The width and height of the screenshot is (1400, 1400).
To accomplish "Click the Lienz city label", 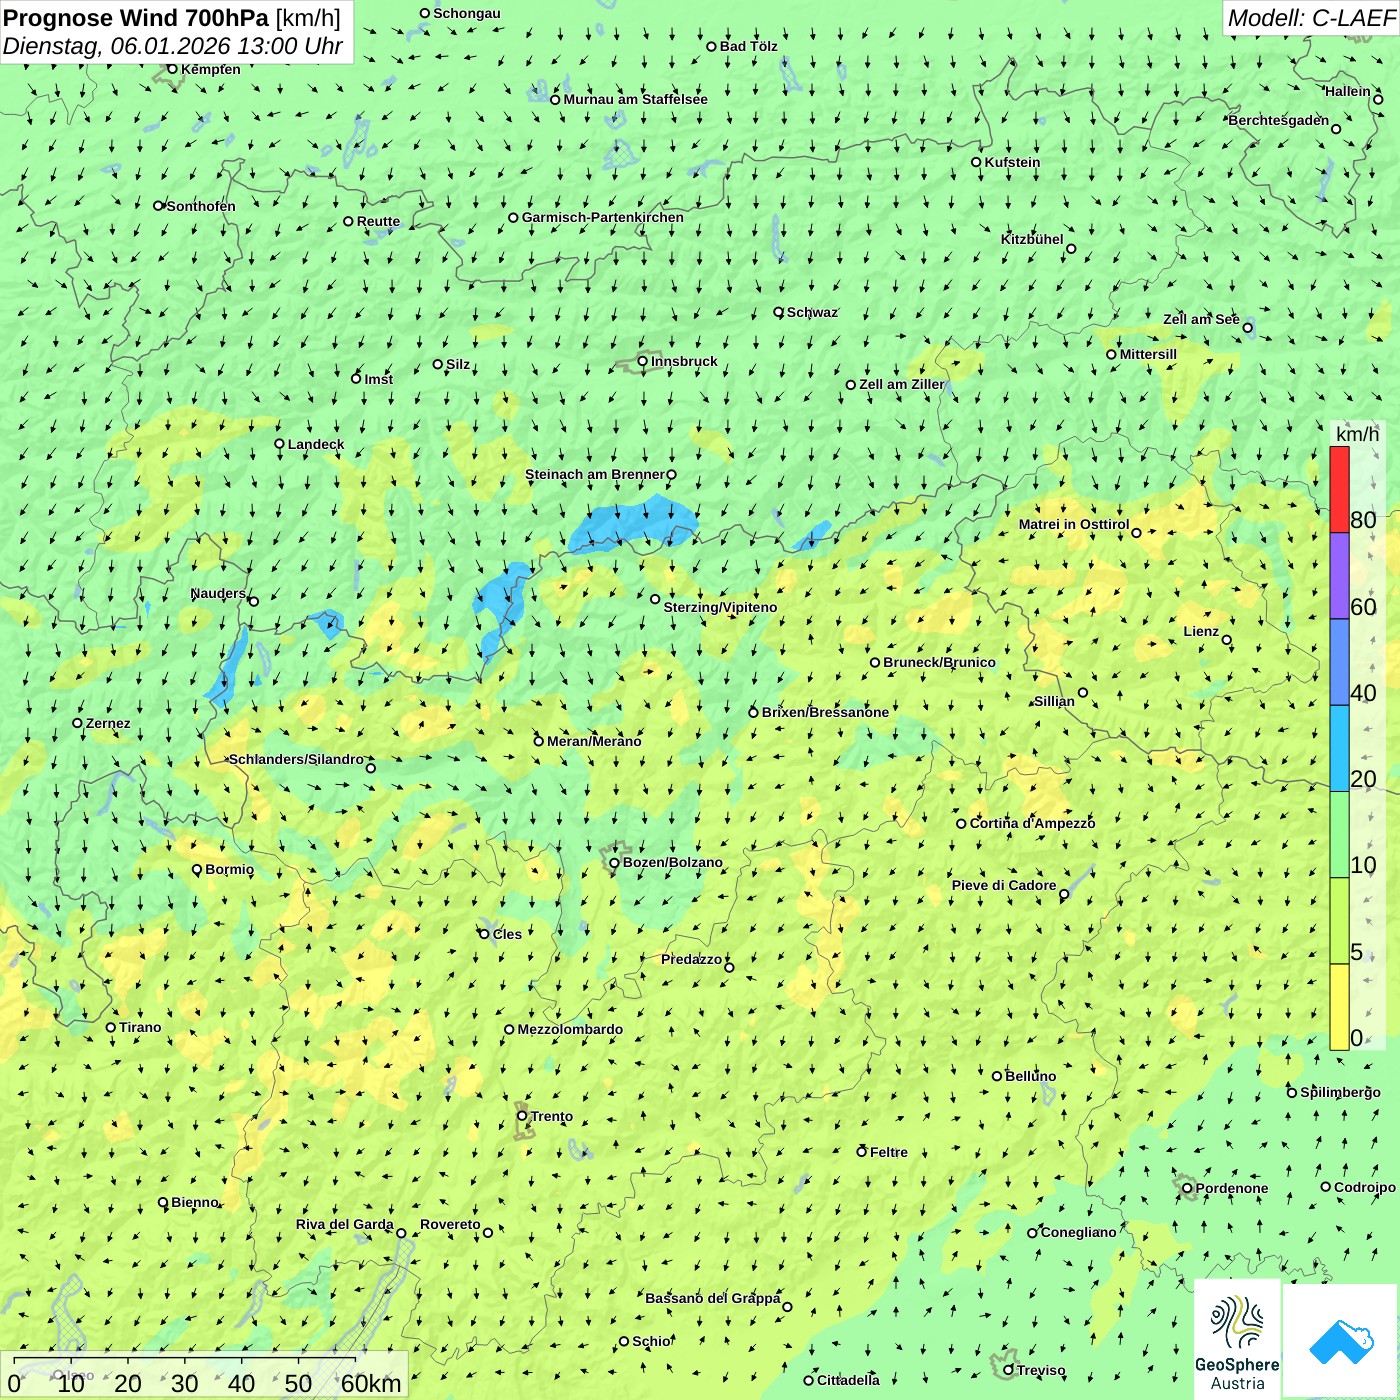I will click(1201, 631).
